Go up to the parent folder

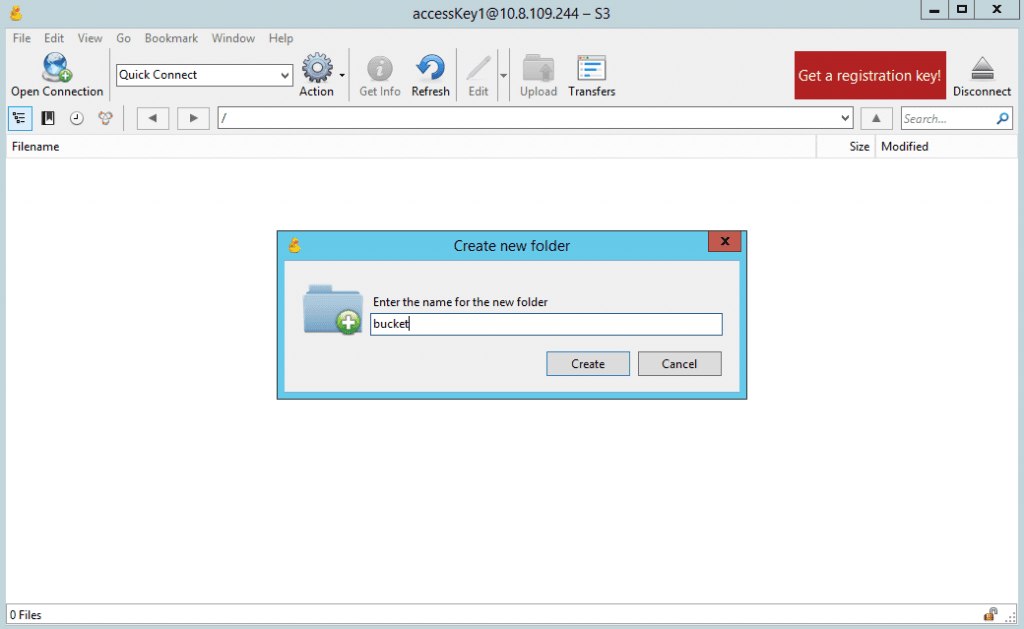[876, 118]
